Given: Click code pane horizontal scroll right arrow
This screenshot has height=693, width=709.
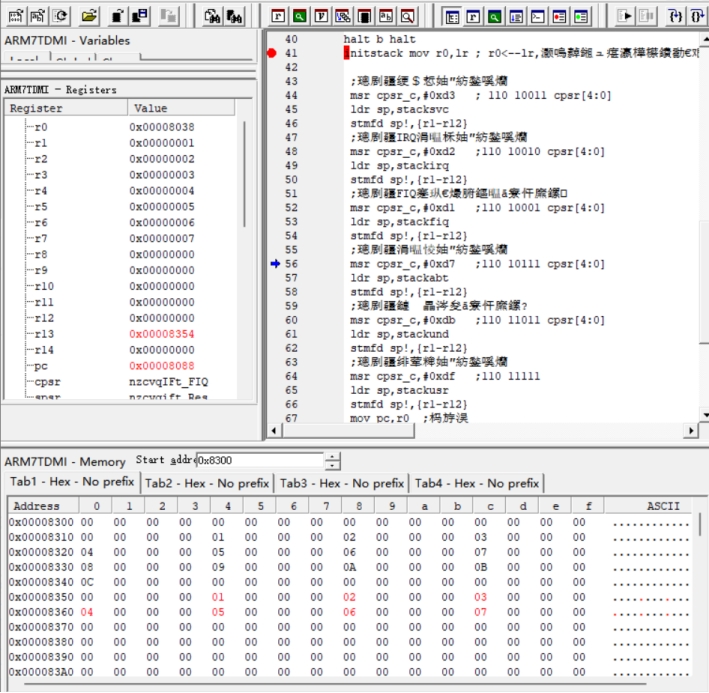Looking at the screenshot, I should [691, 431].
